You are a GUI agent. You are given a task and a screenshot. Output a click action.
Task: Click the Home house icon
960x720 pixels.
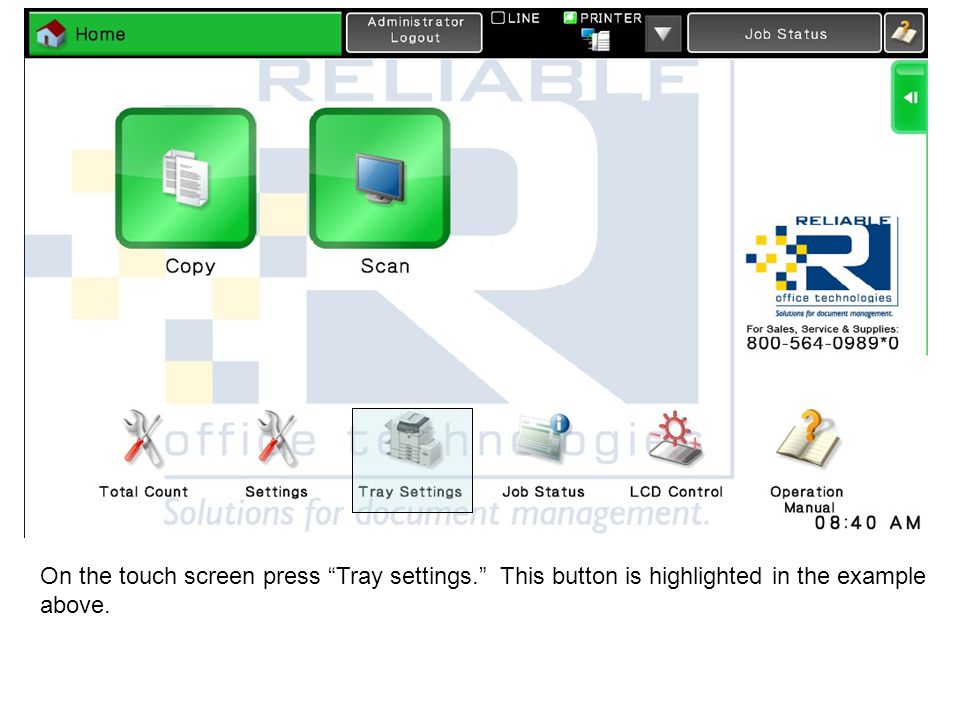pyautogui.click(x=51, y=34)
